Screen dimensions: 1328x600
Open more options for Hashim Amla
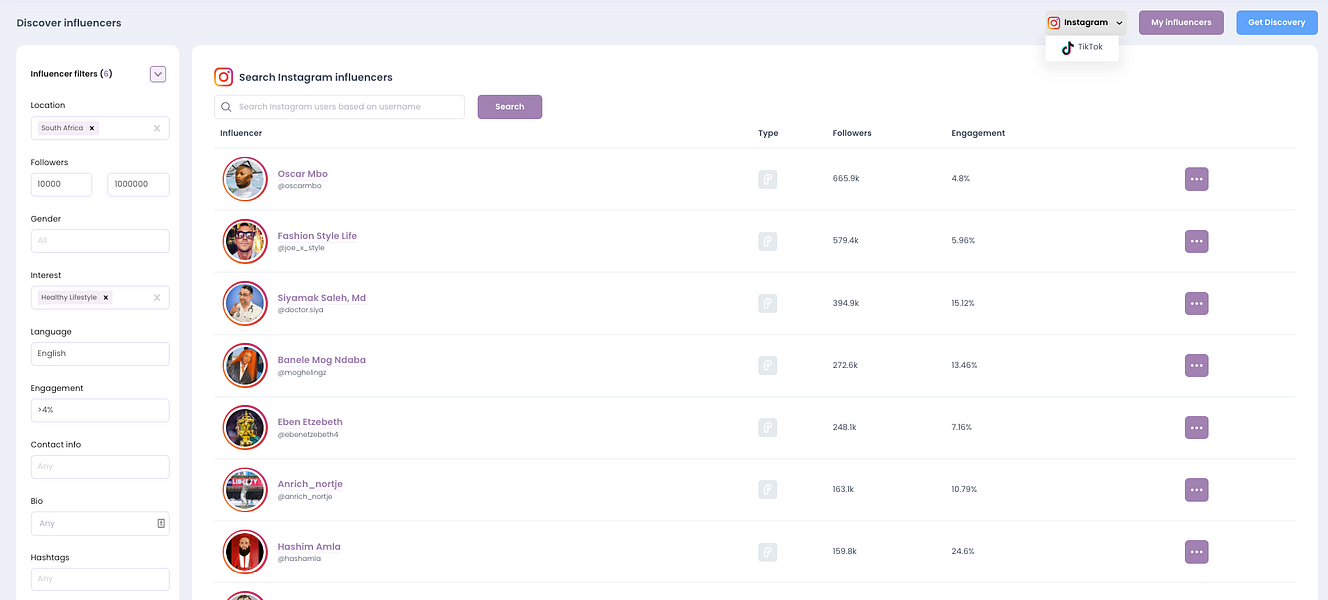click(x=1196, y=551)
